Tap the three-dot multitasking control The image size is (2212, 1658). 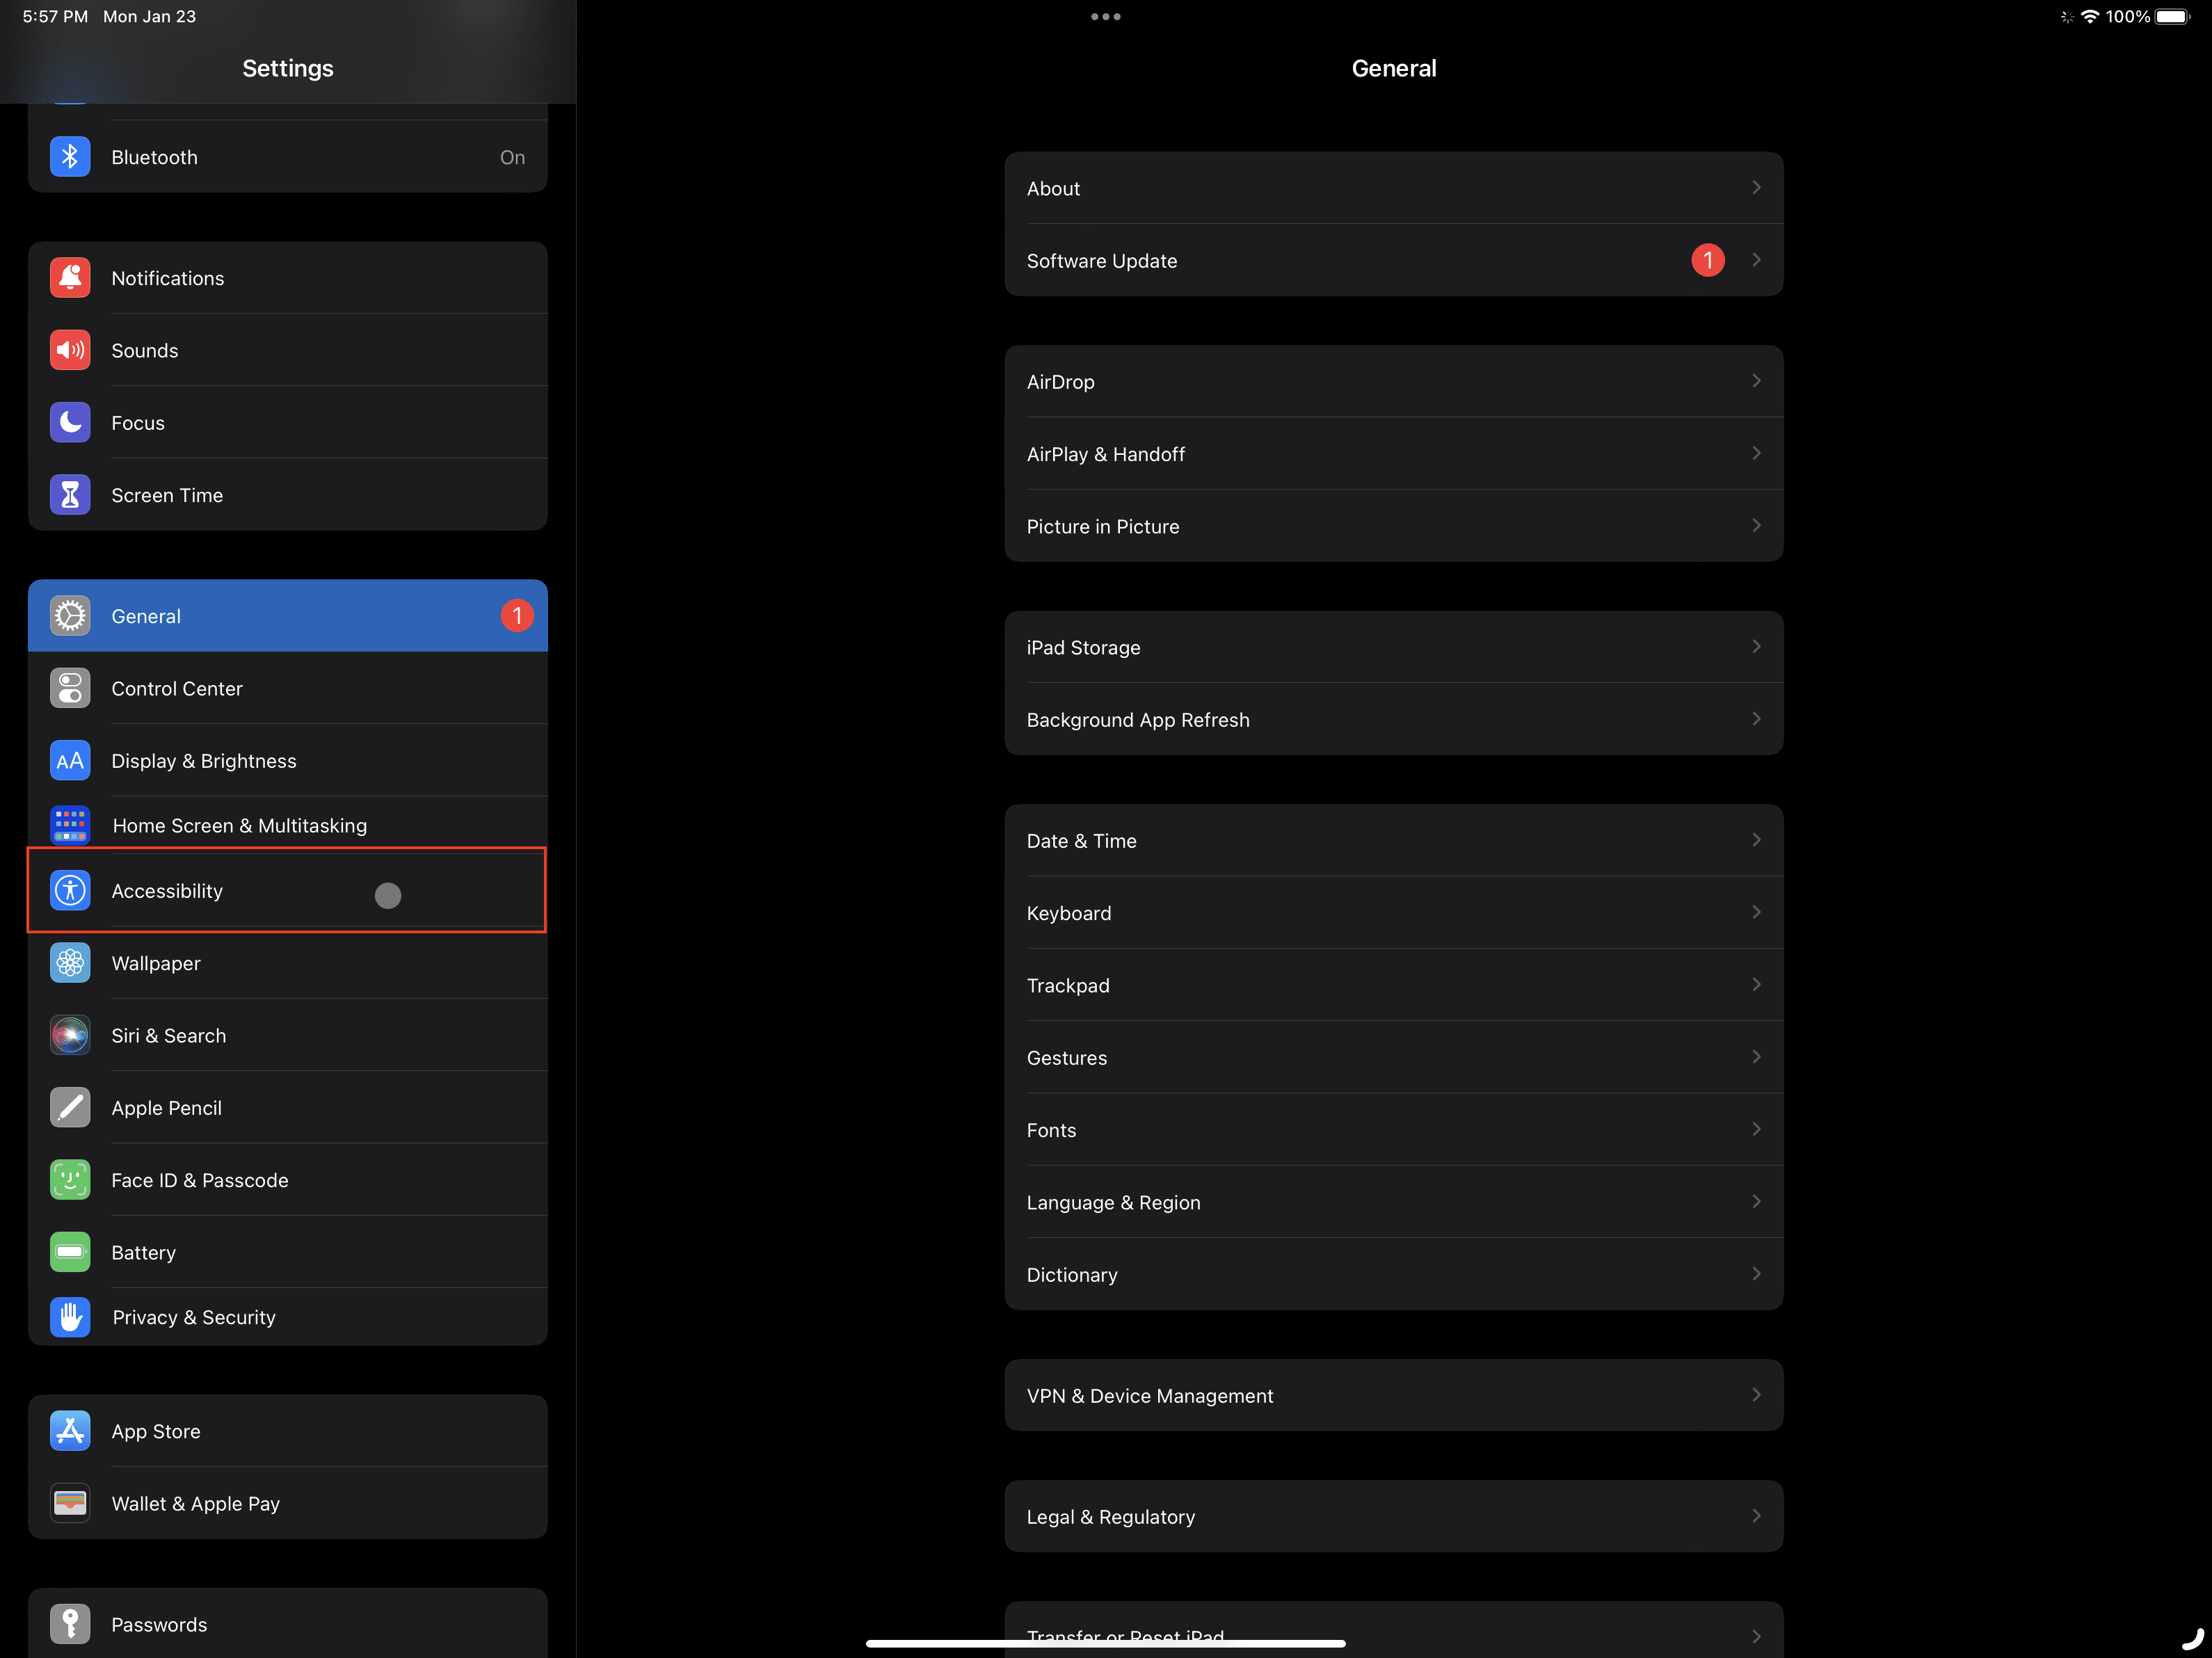pos(1105,16)
